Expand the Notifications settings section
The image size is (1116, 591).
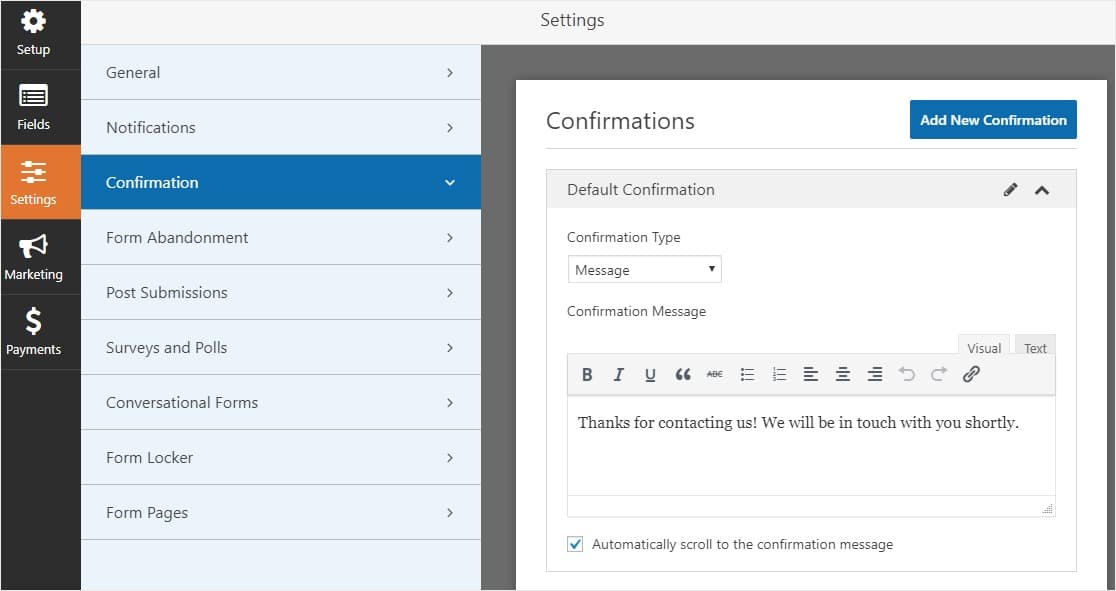pos(280,127)
